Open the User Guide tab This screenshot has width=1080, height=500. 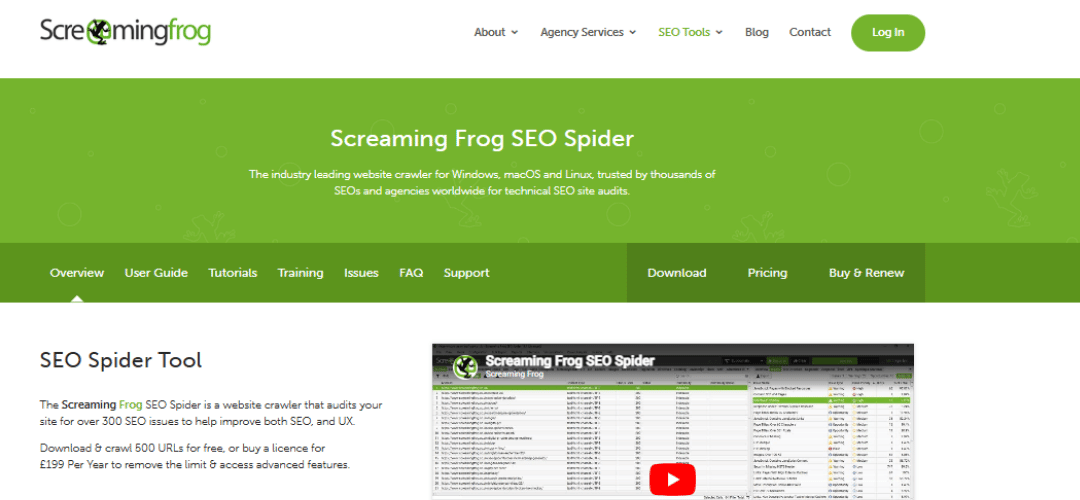pos(156,273)
